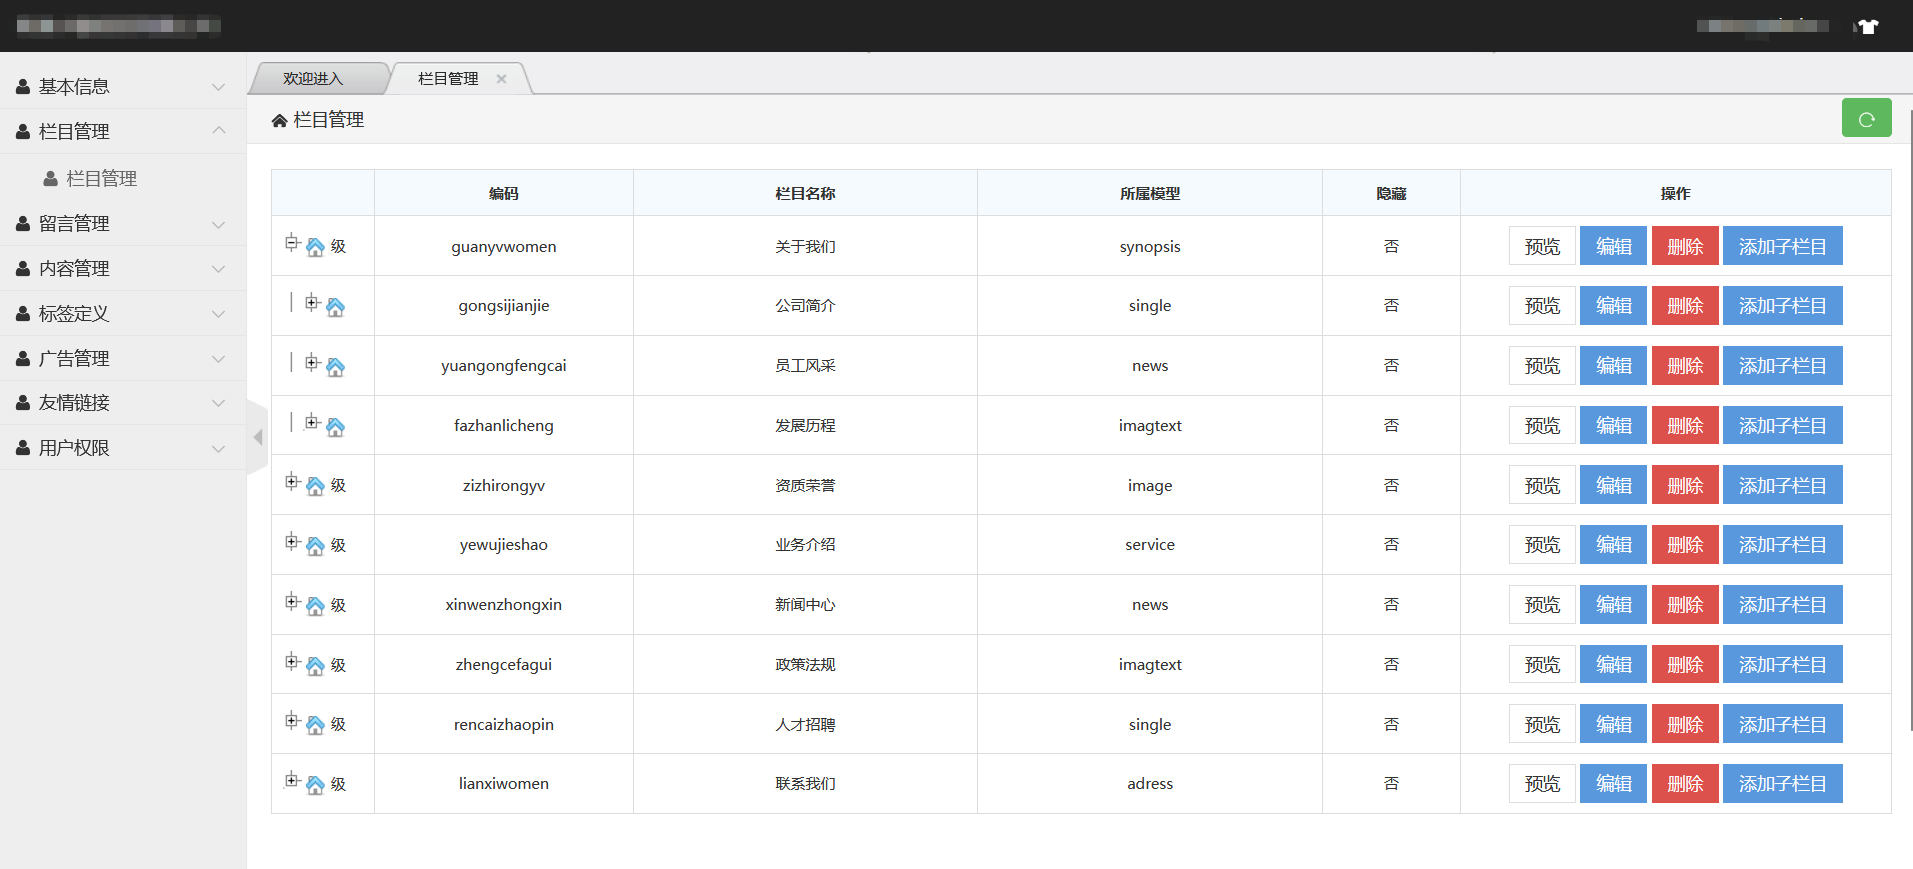Expand the rencaizhaopin tree node

[292, 720]
